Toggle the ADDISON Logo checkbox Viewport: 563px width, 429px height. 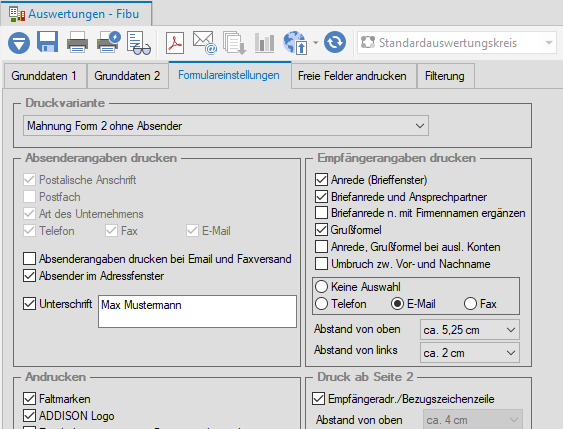click(29, 415)
